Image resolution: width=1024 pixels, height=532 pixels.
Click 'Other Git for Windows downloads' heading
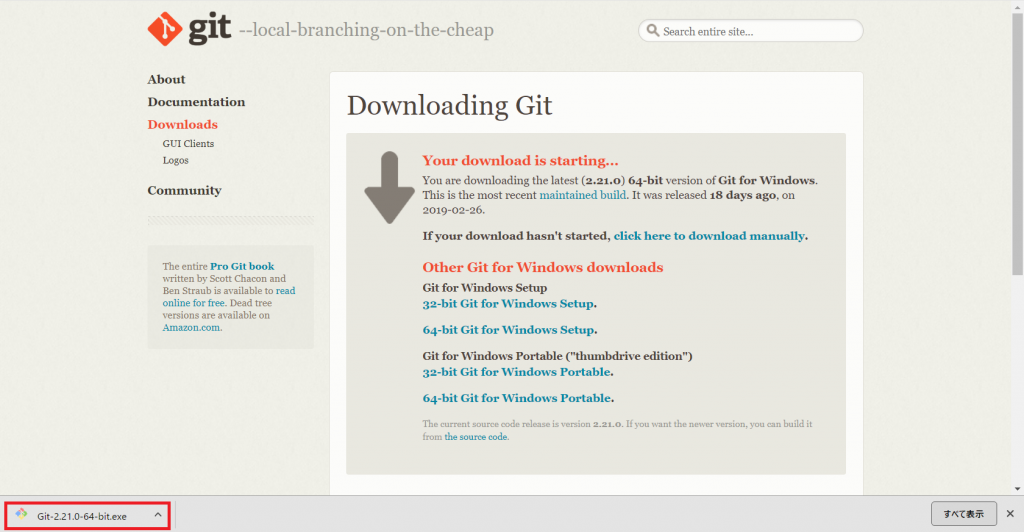pyautogui.click(x=543, y=267)
